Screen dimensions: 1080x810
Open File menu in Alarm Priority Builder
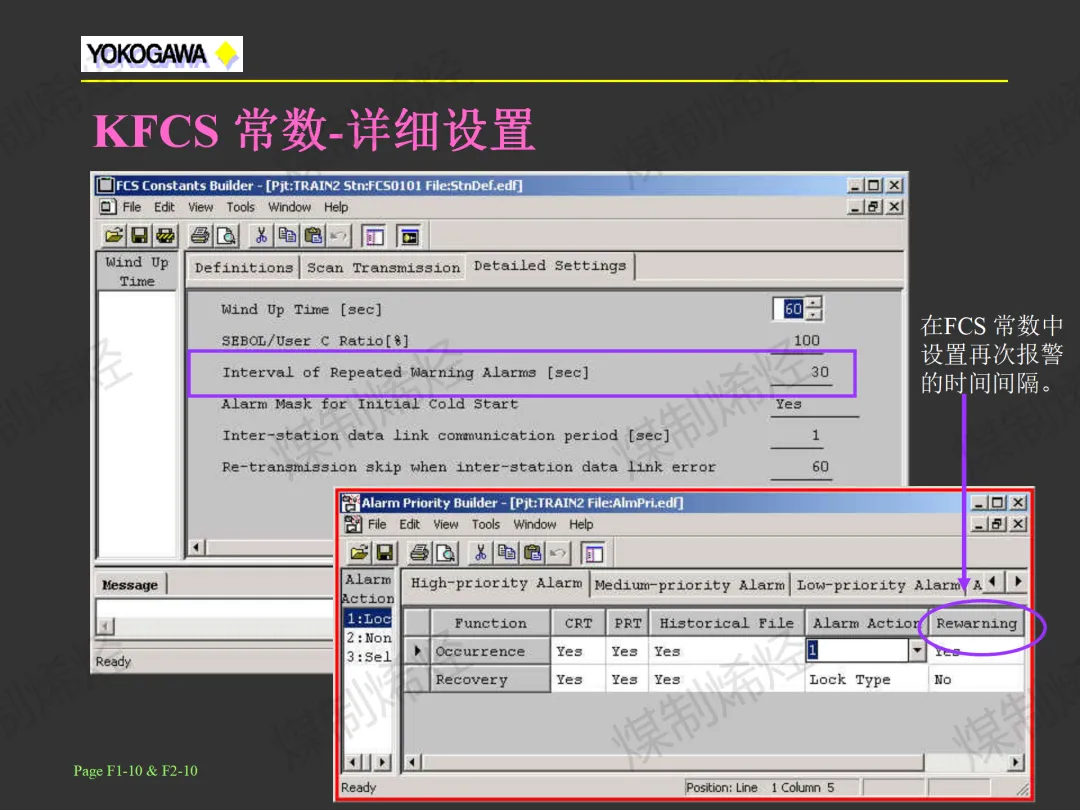coord(377,525)
